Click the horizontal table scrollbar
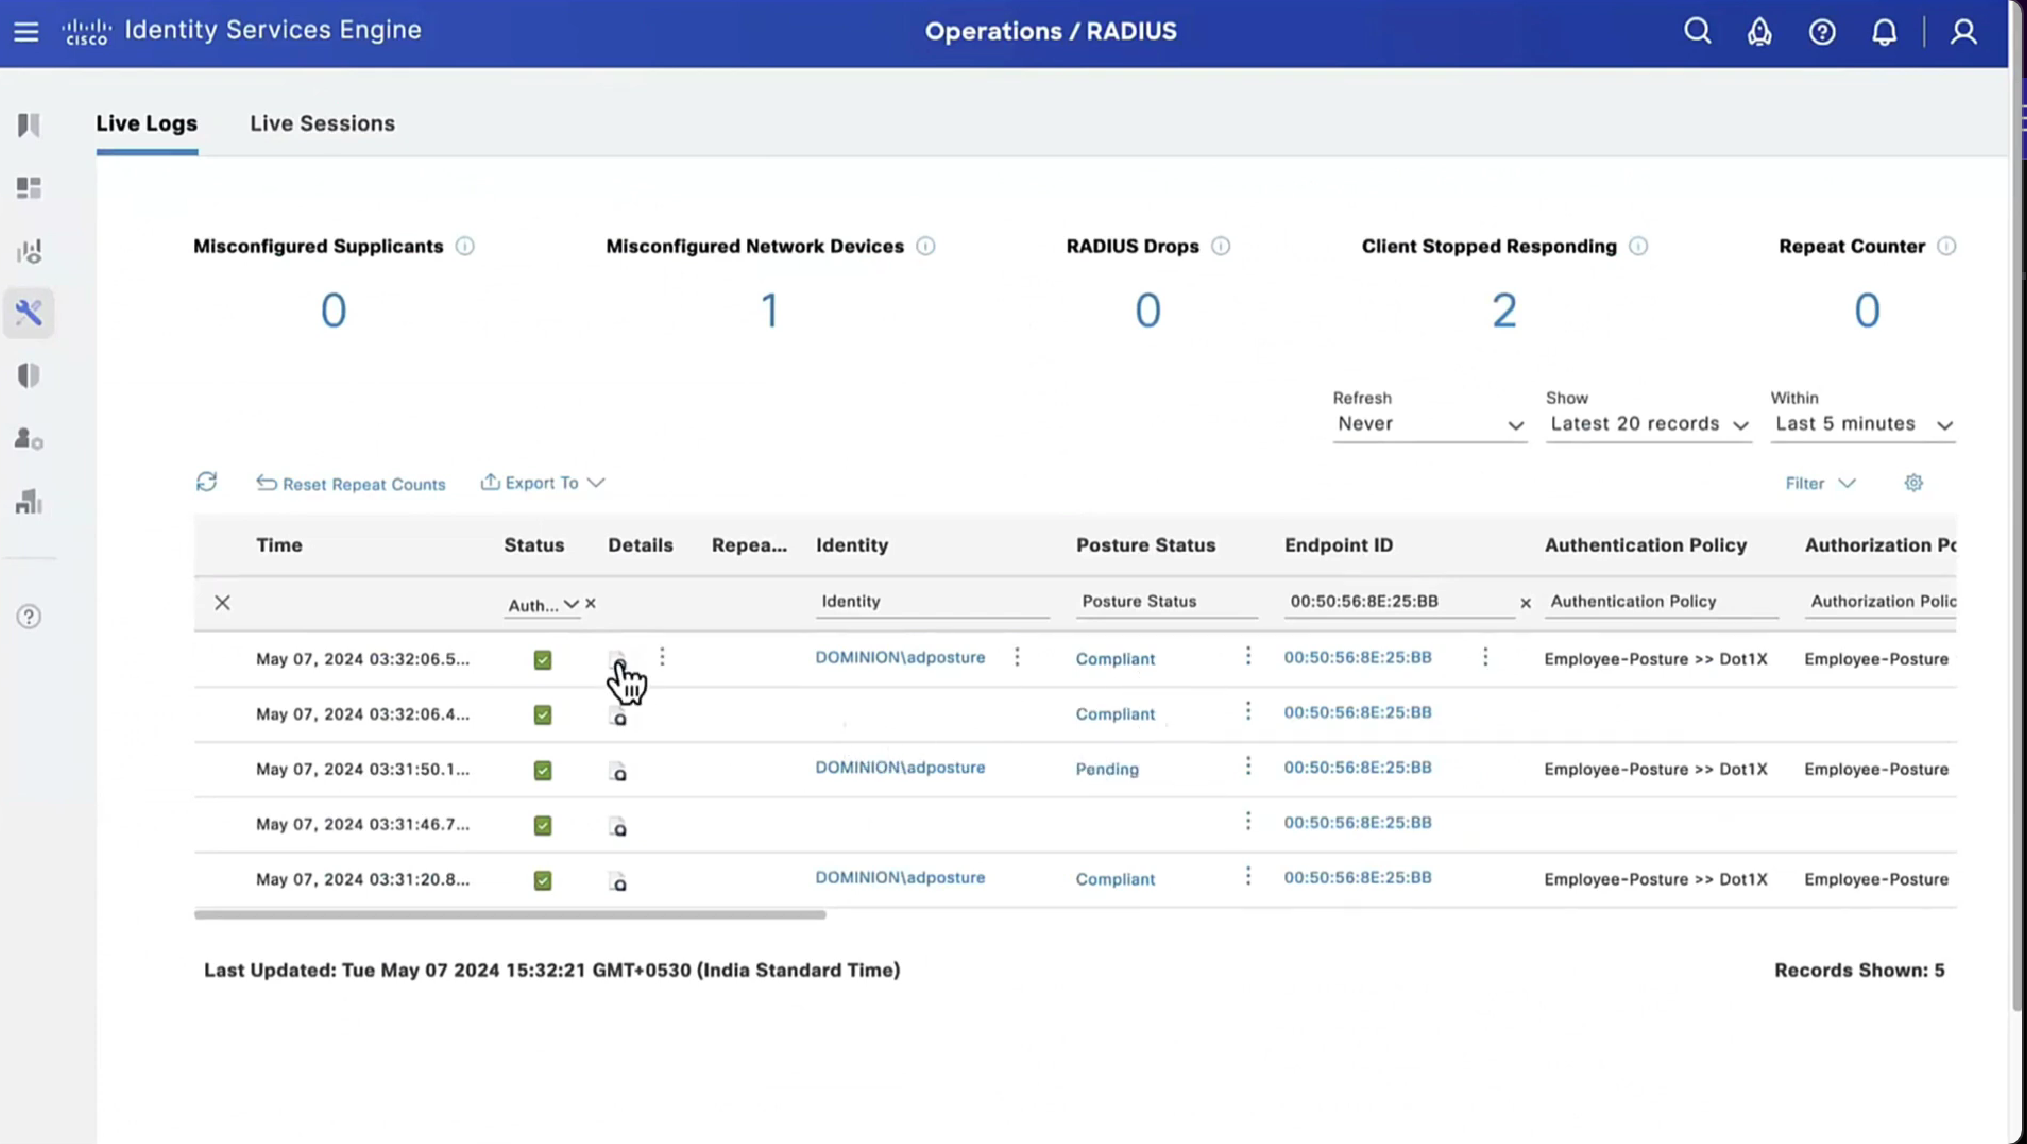Viewport: 2027px width, 1144px height. click(x=510, y=914)
